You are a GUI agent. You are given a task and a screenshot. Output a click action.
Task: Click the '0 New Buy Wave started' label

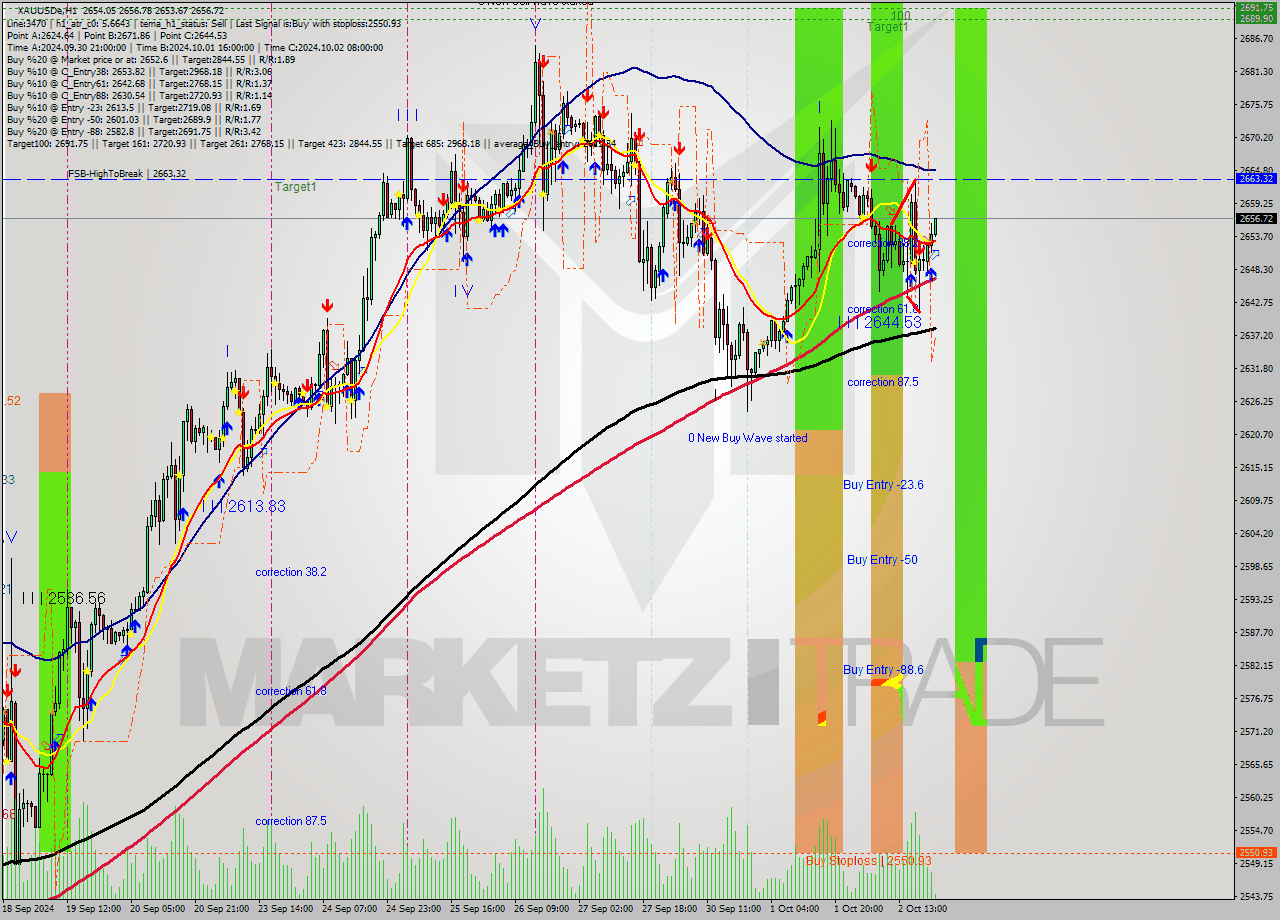(x=748, y=438)
